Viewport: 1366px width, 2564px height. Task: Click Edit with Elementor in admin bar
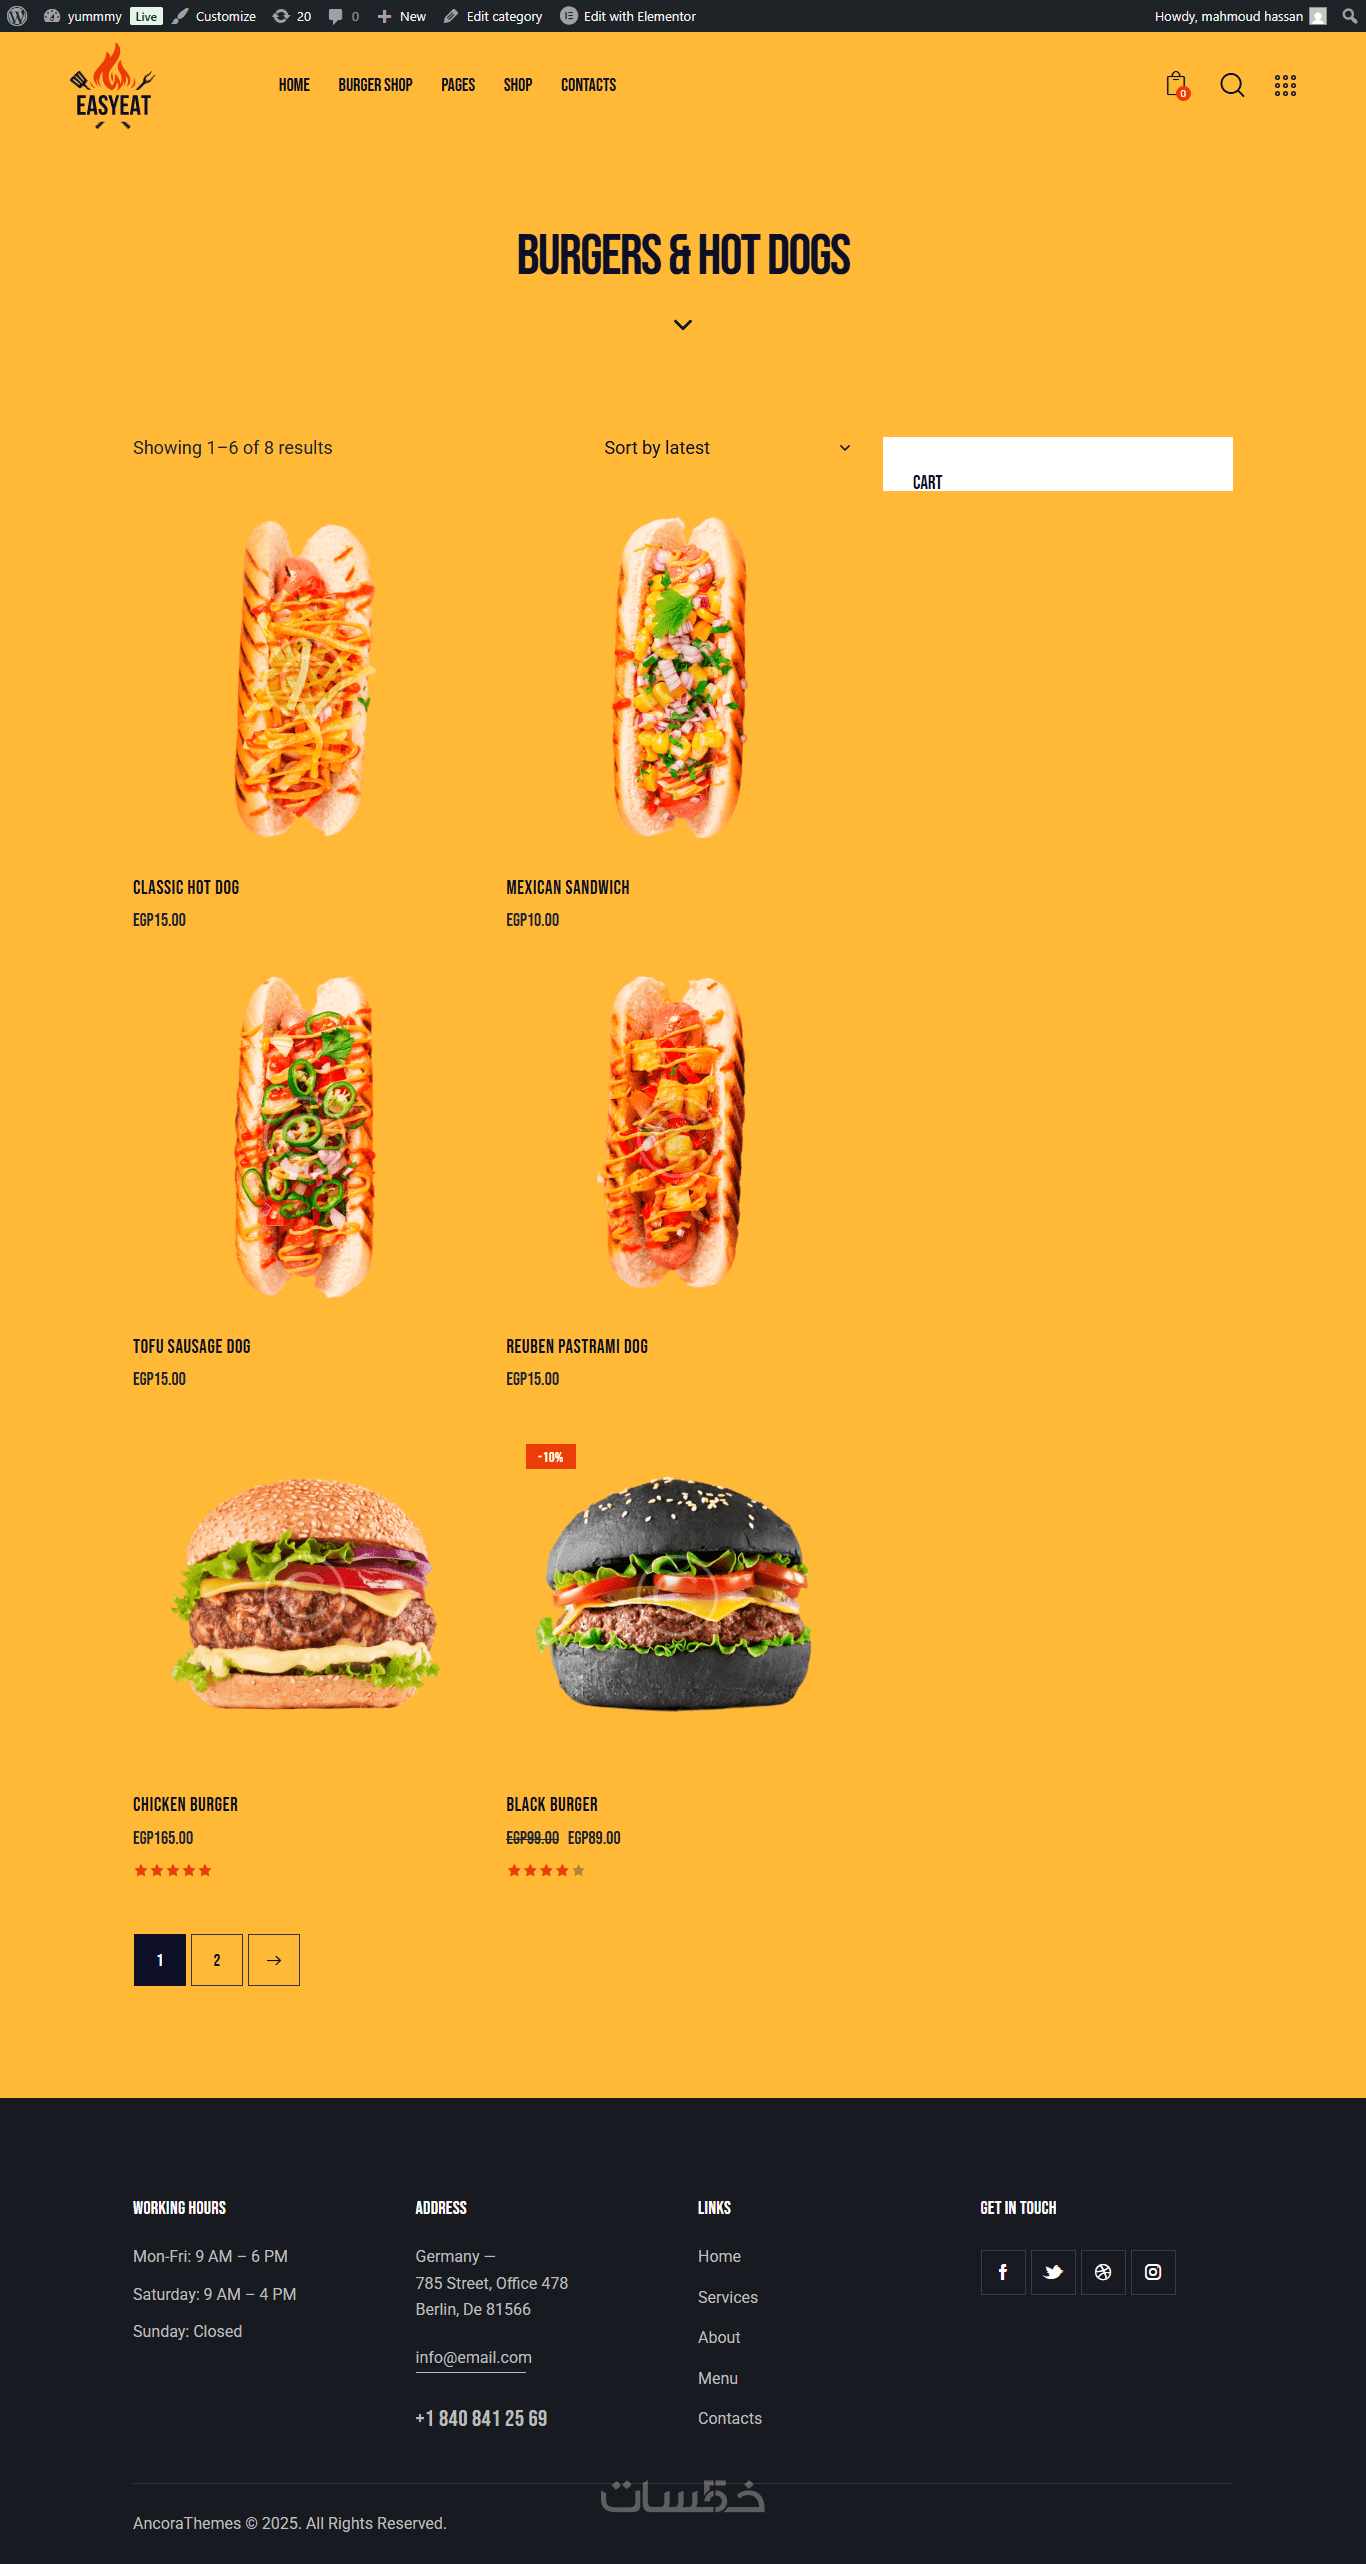tap(628, 16)
